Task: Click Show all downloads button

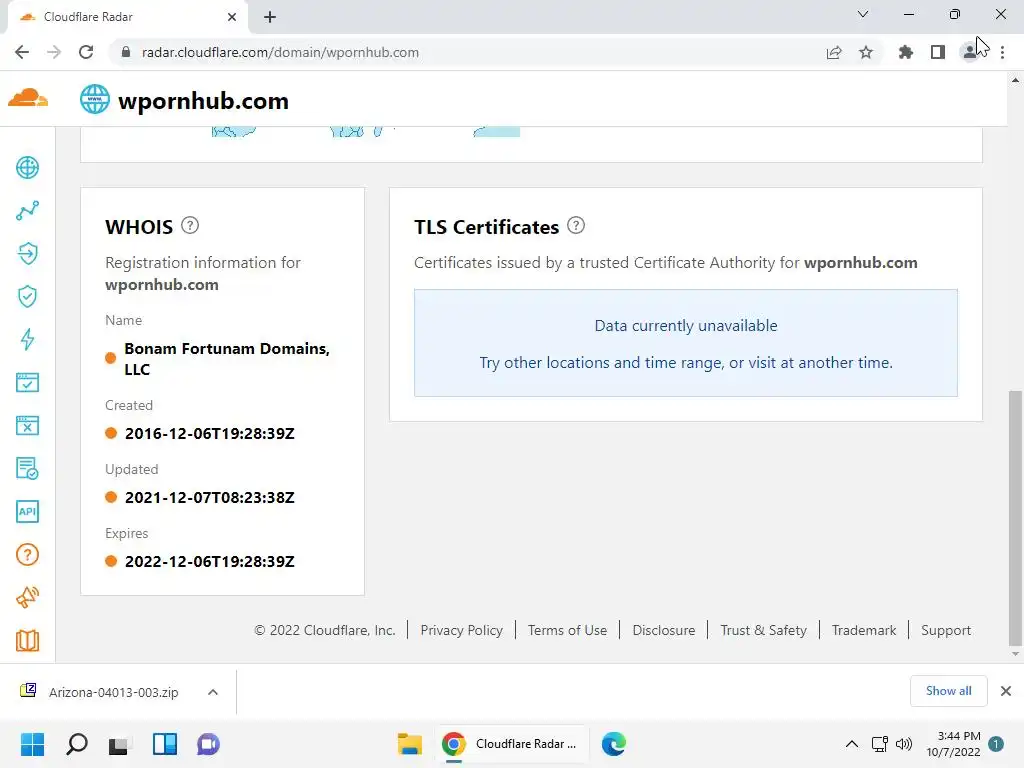Action: [x=948, y=691]
